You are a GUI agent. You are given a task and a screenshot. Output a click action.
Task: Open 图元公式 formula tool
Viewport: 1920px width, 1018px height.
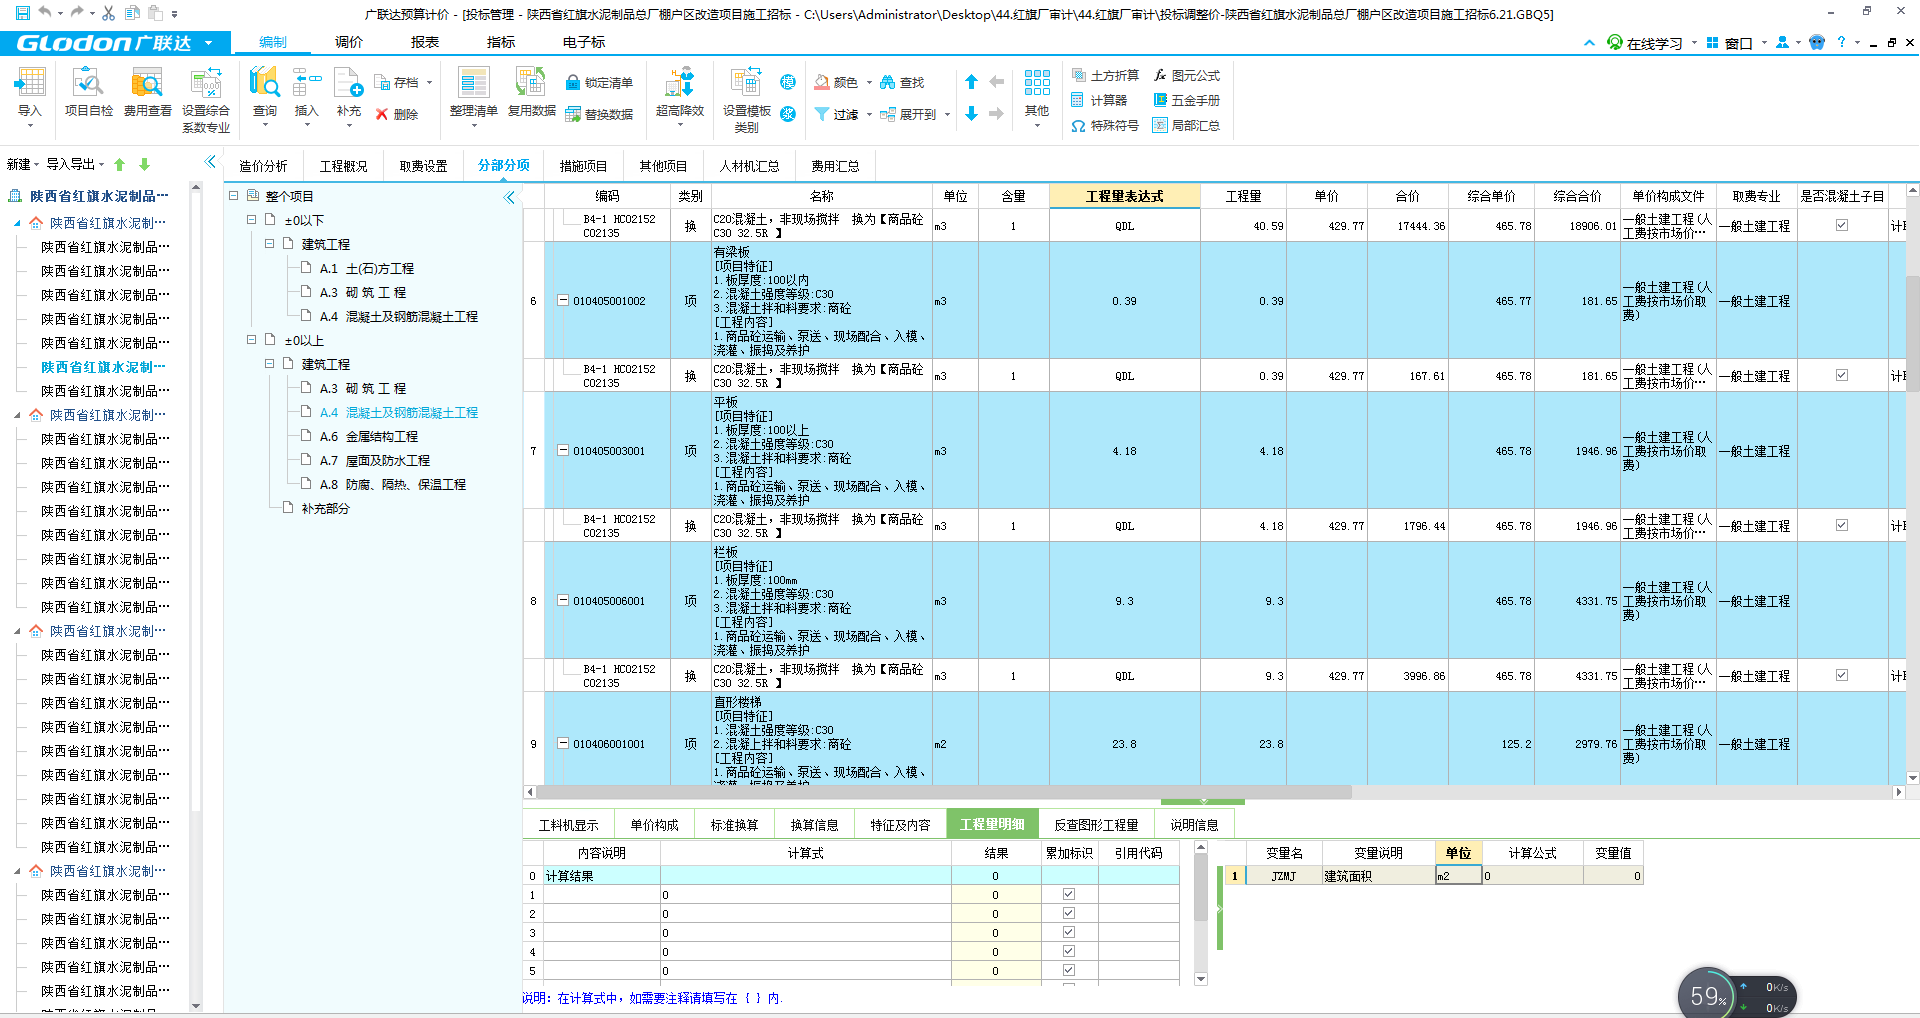point(1186,75)
